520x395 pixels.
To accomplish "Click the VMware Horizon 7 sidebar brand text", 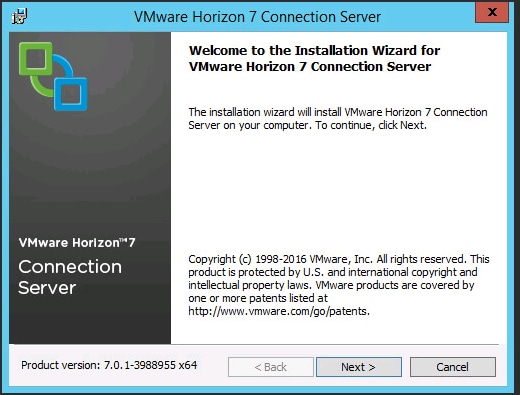I will coord(77,243).
